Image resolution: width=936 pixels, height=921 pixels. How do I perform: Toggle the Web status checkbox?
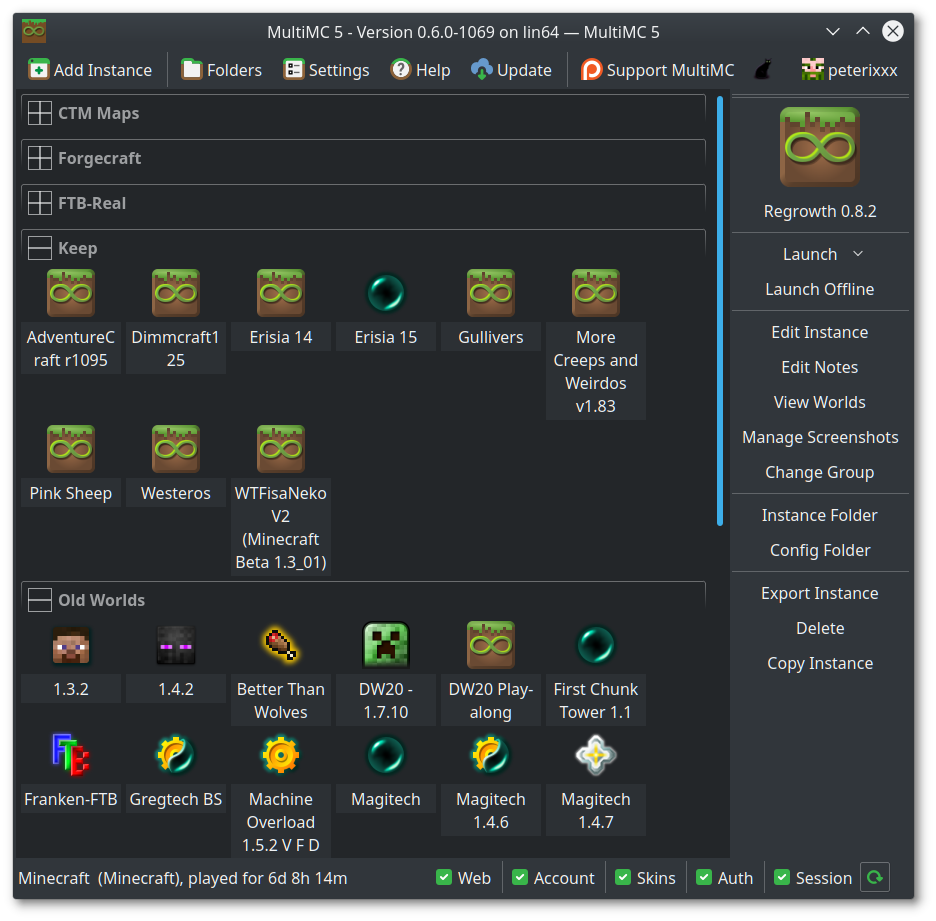(442, 877)
